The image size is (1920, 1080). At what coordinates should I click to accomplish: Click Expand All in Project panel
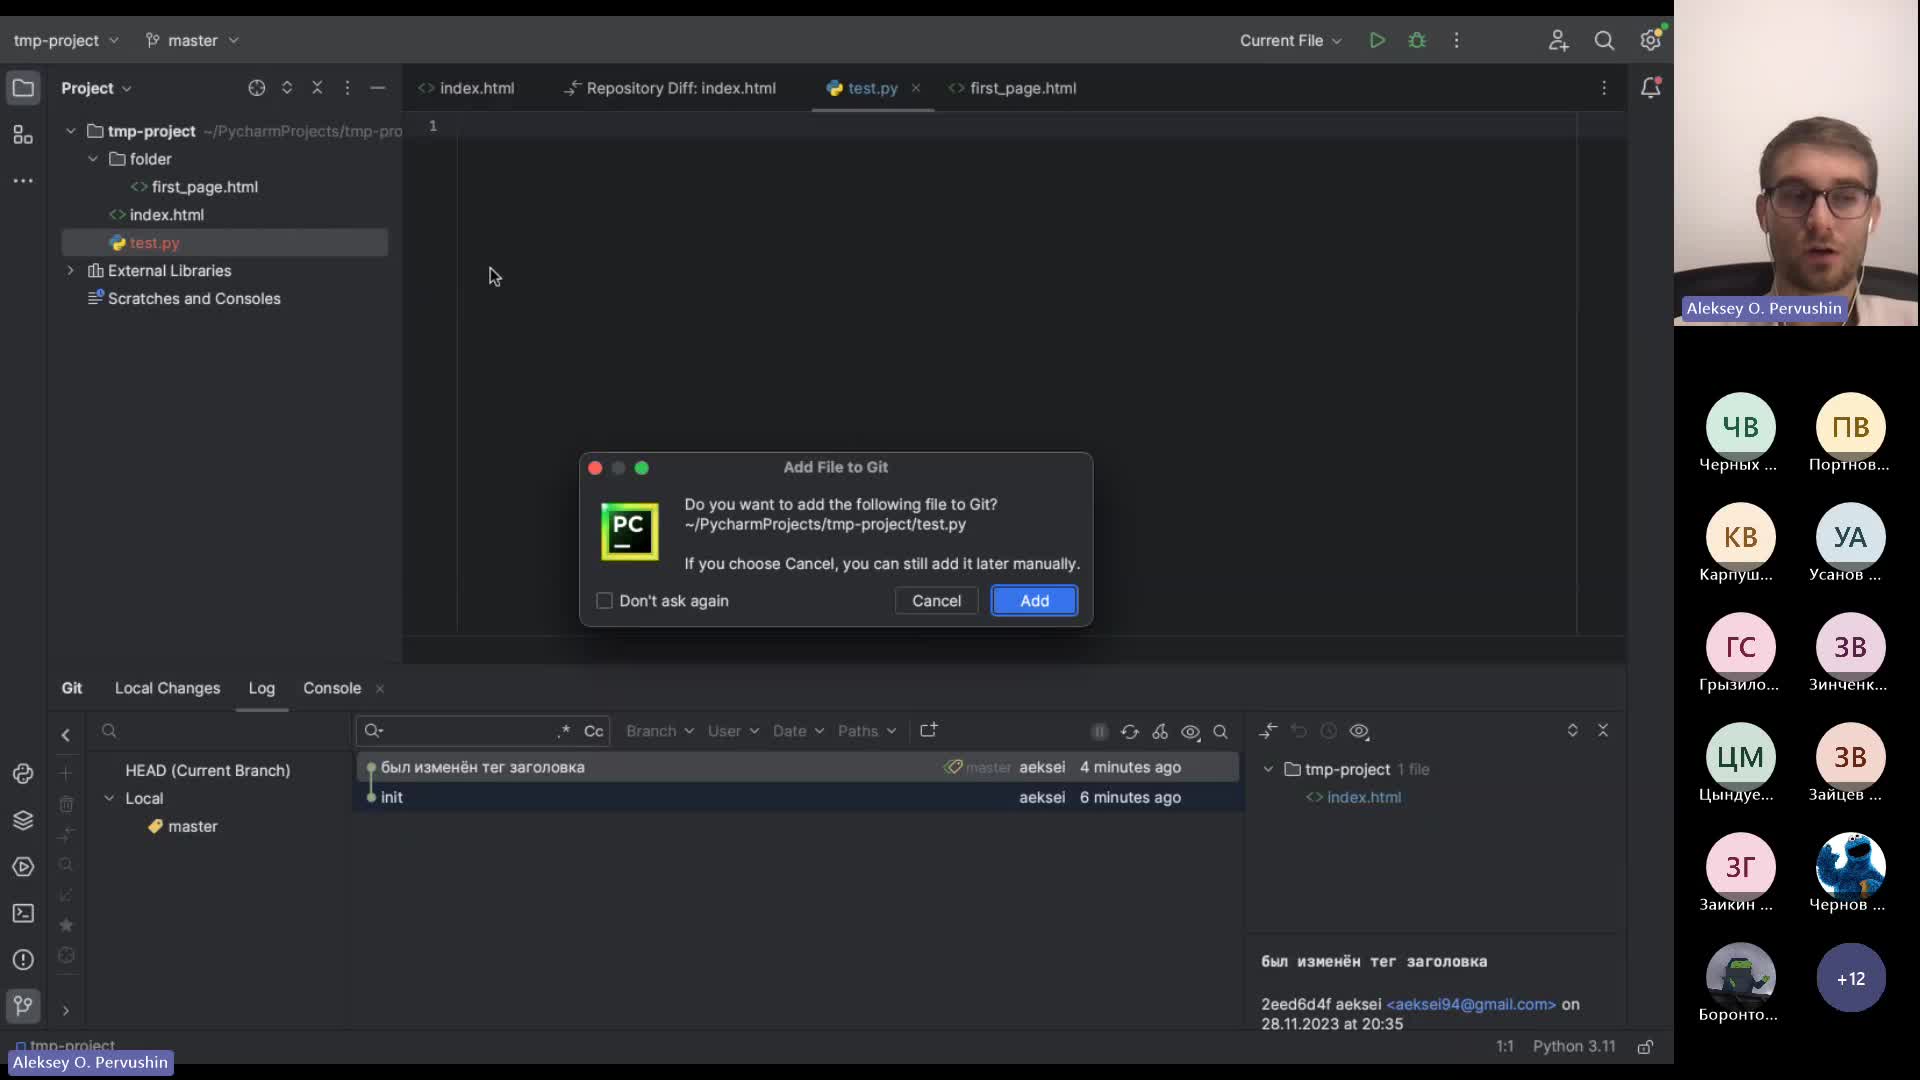(287, 88)
